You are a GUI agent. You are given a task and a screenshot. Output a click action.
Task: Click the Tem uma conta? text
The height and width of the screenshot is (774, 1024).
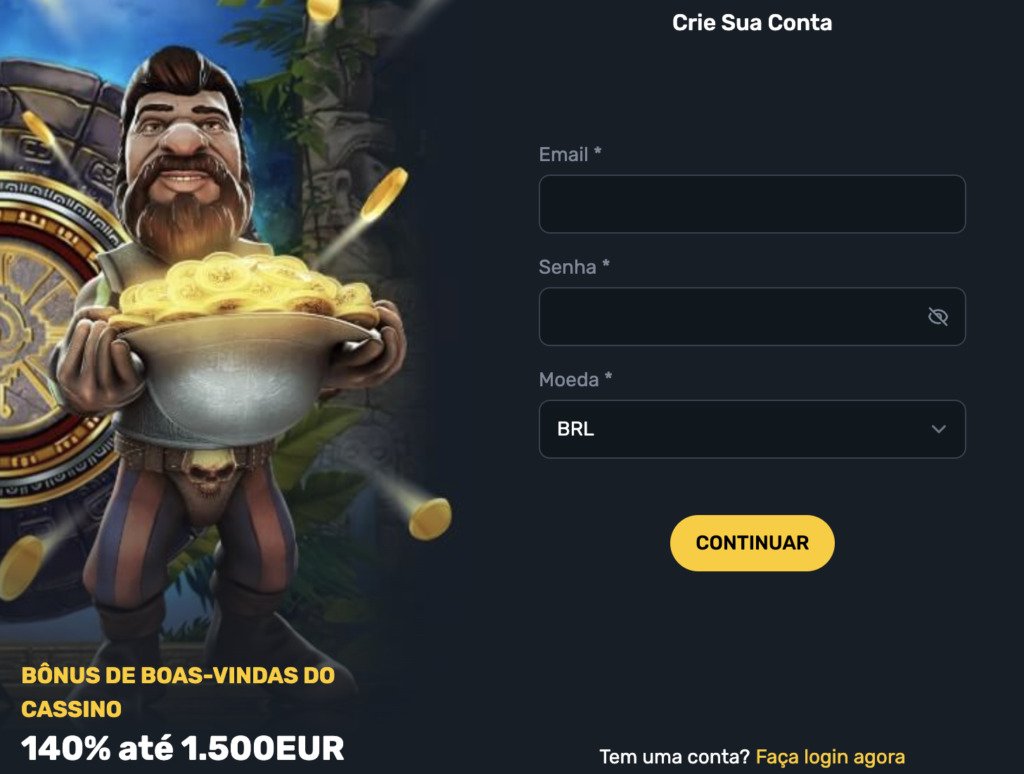[x=675, y=757]
